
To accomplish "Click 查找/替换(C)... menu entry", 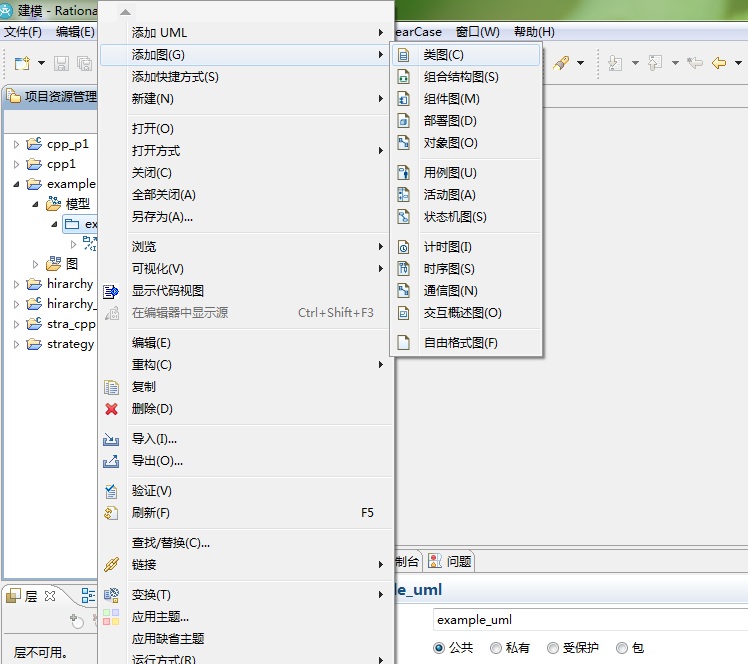I will 170,543.
